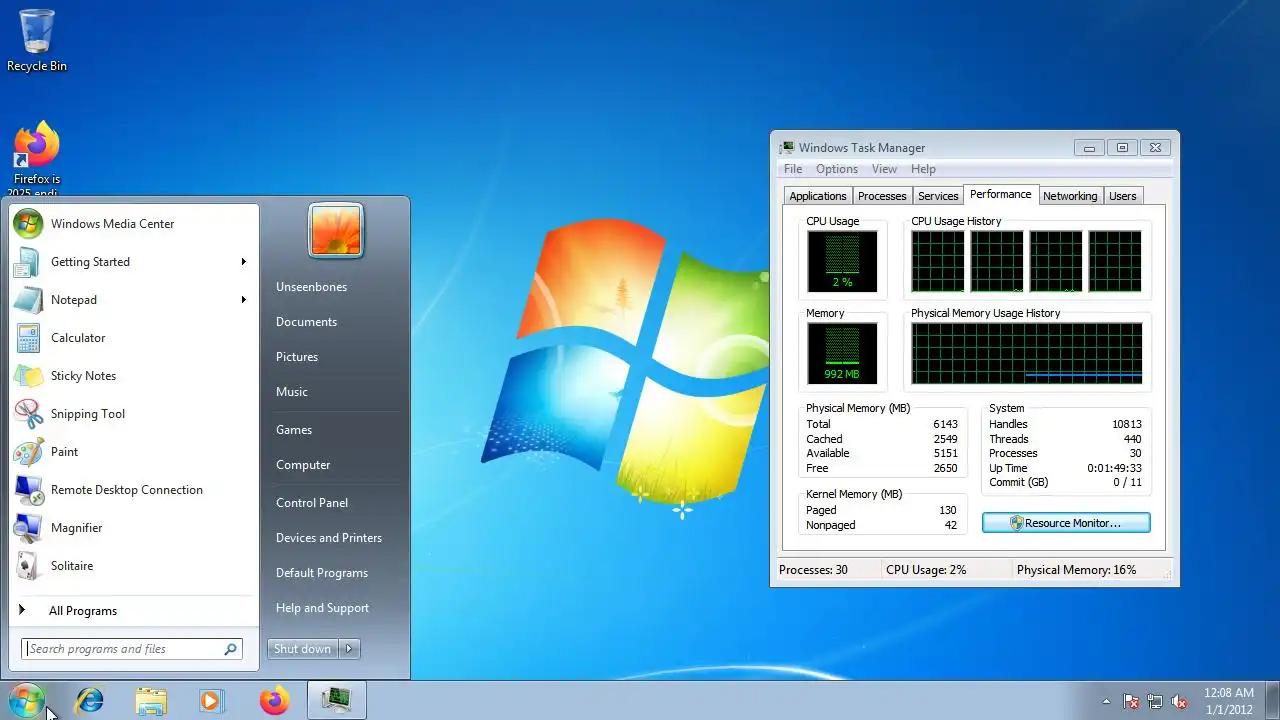The height and width of the screenshot is (720, 1280).
Task: Click the Resource Monitor button
Action: [1066, 523]
